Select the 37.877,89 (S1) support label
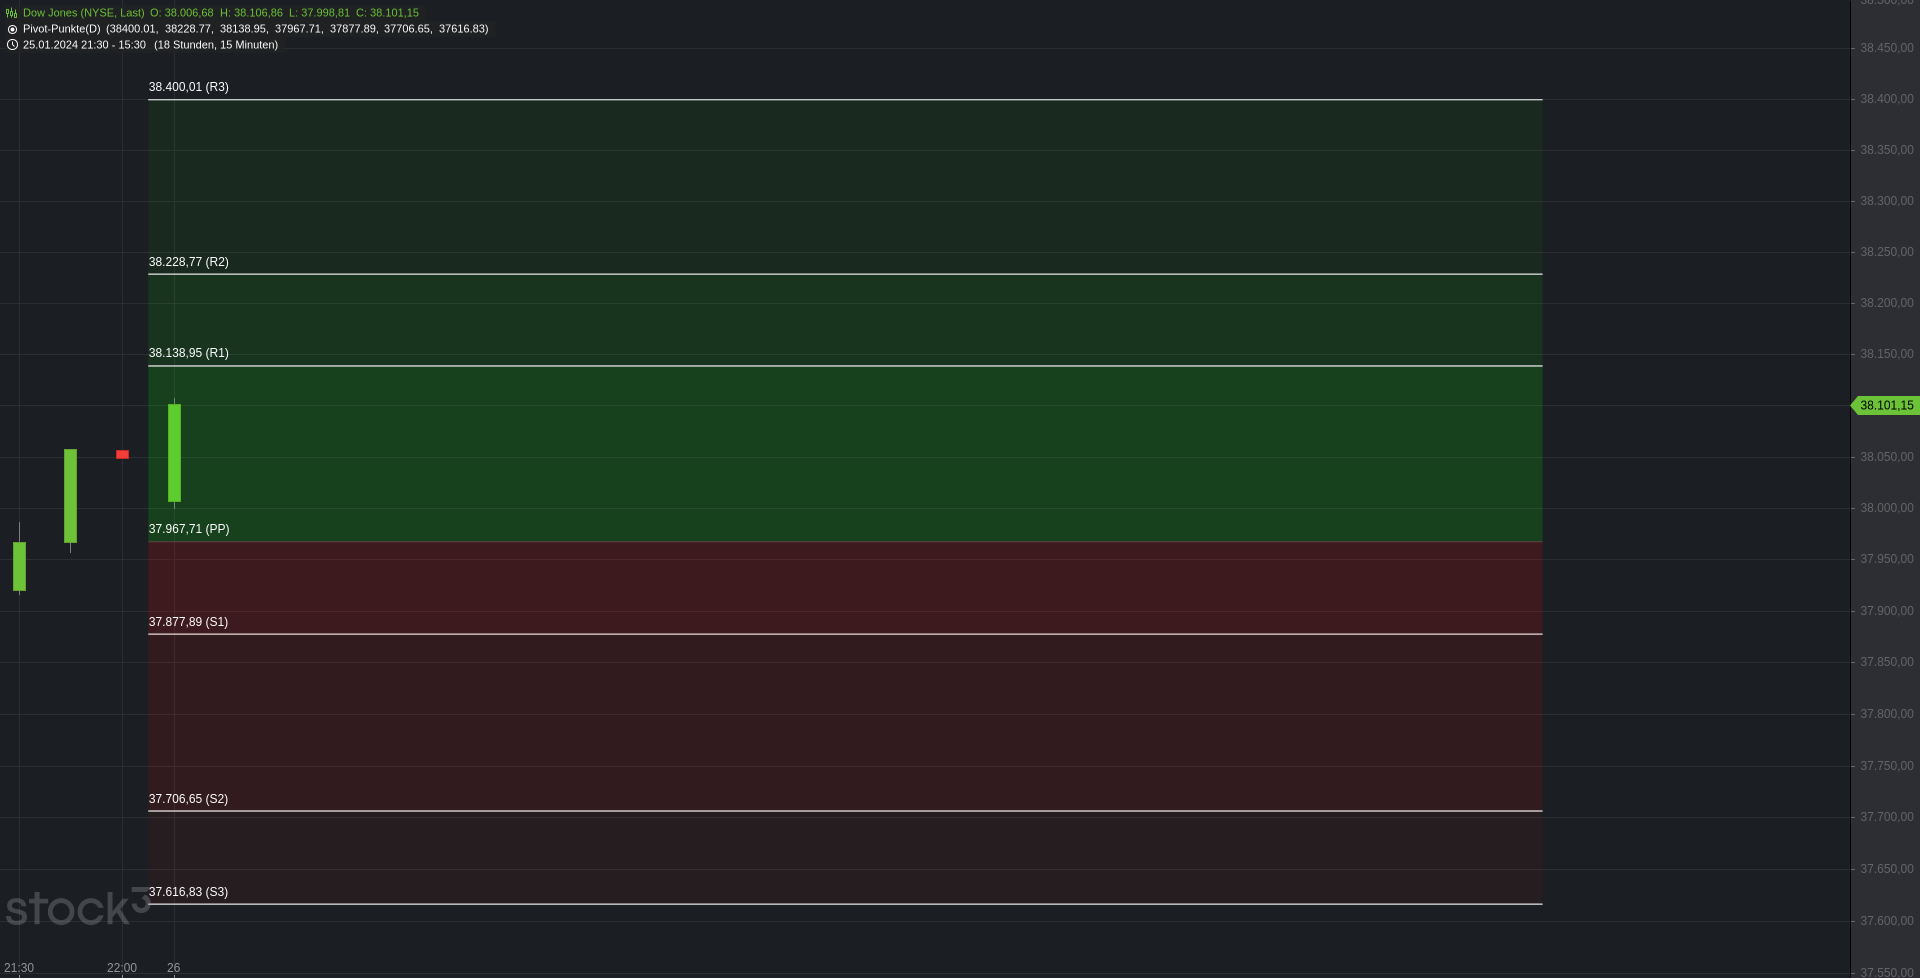This screenshot has height=978, width=1920. (x=188, y=622)
